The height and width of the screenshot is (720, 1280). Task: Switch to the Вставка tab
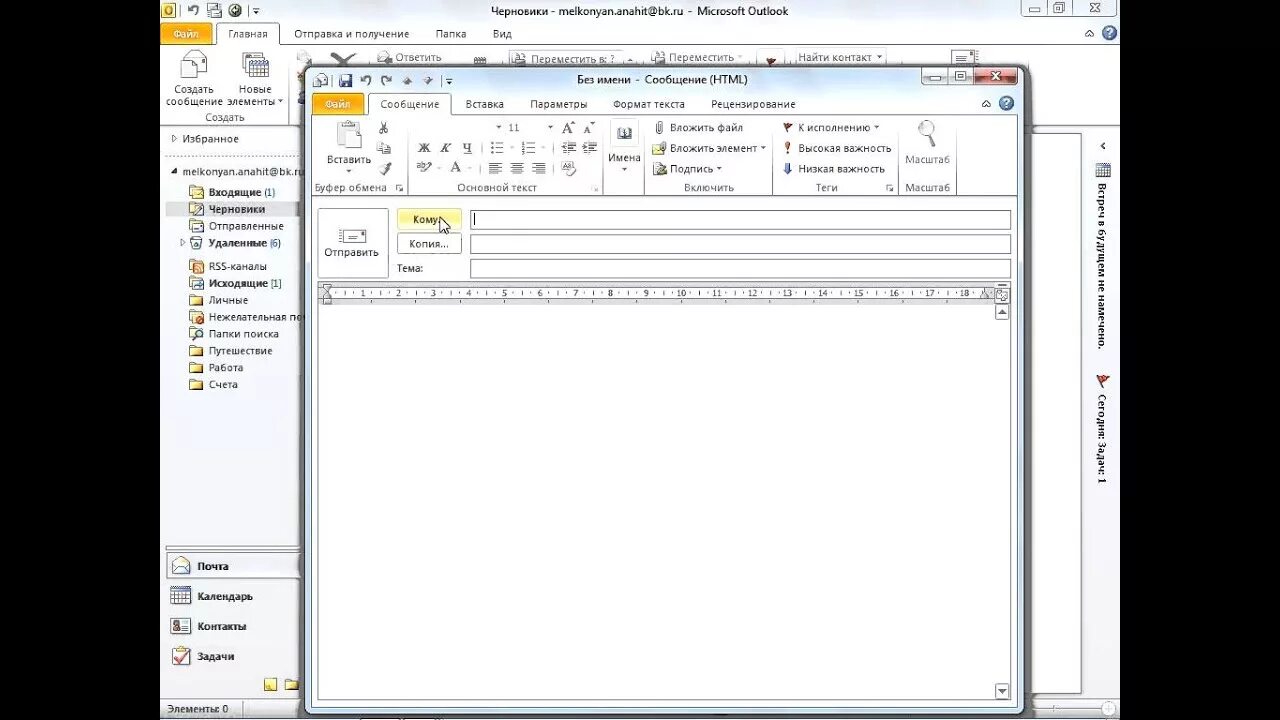(x=485, y=104)
